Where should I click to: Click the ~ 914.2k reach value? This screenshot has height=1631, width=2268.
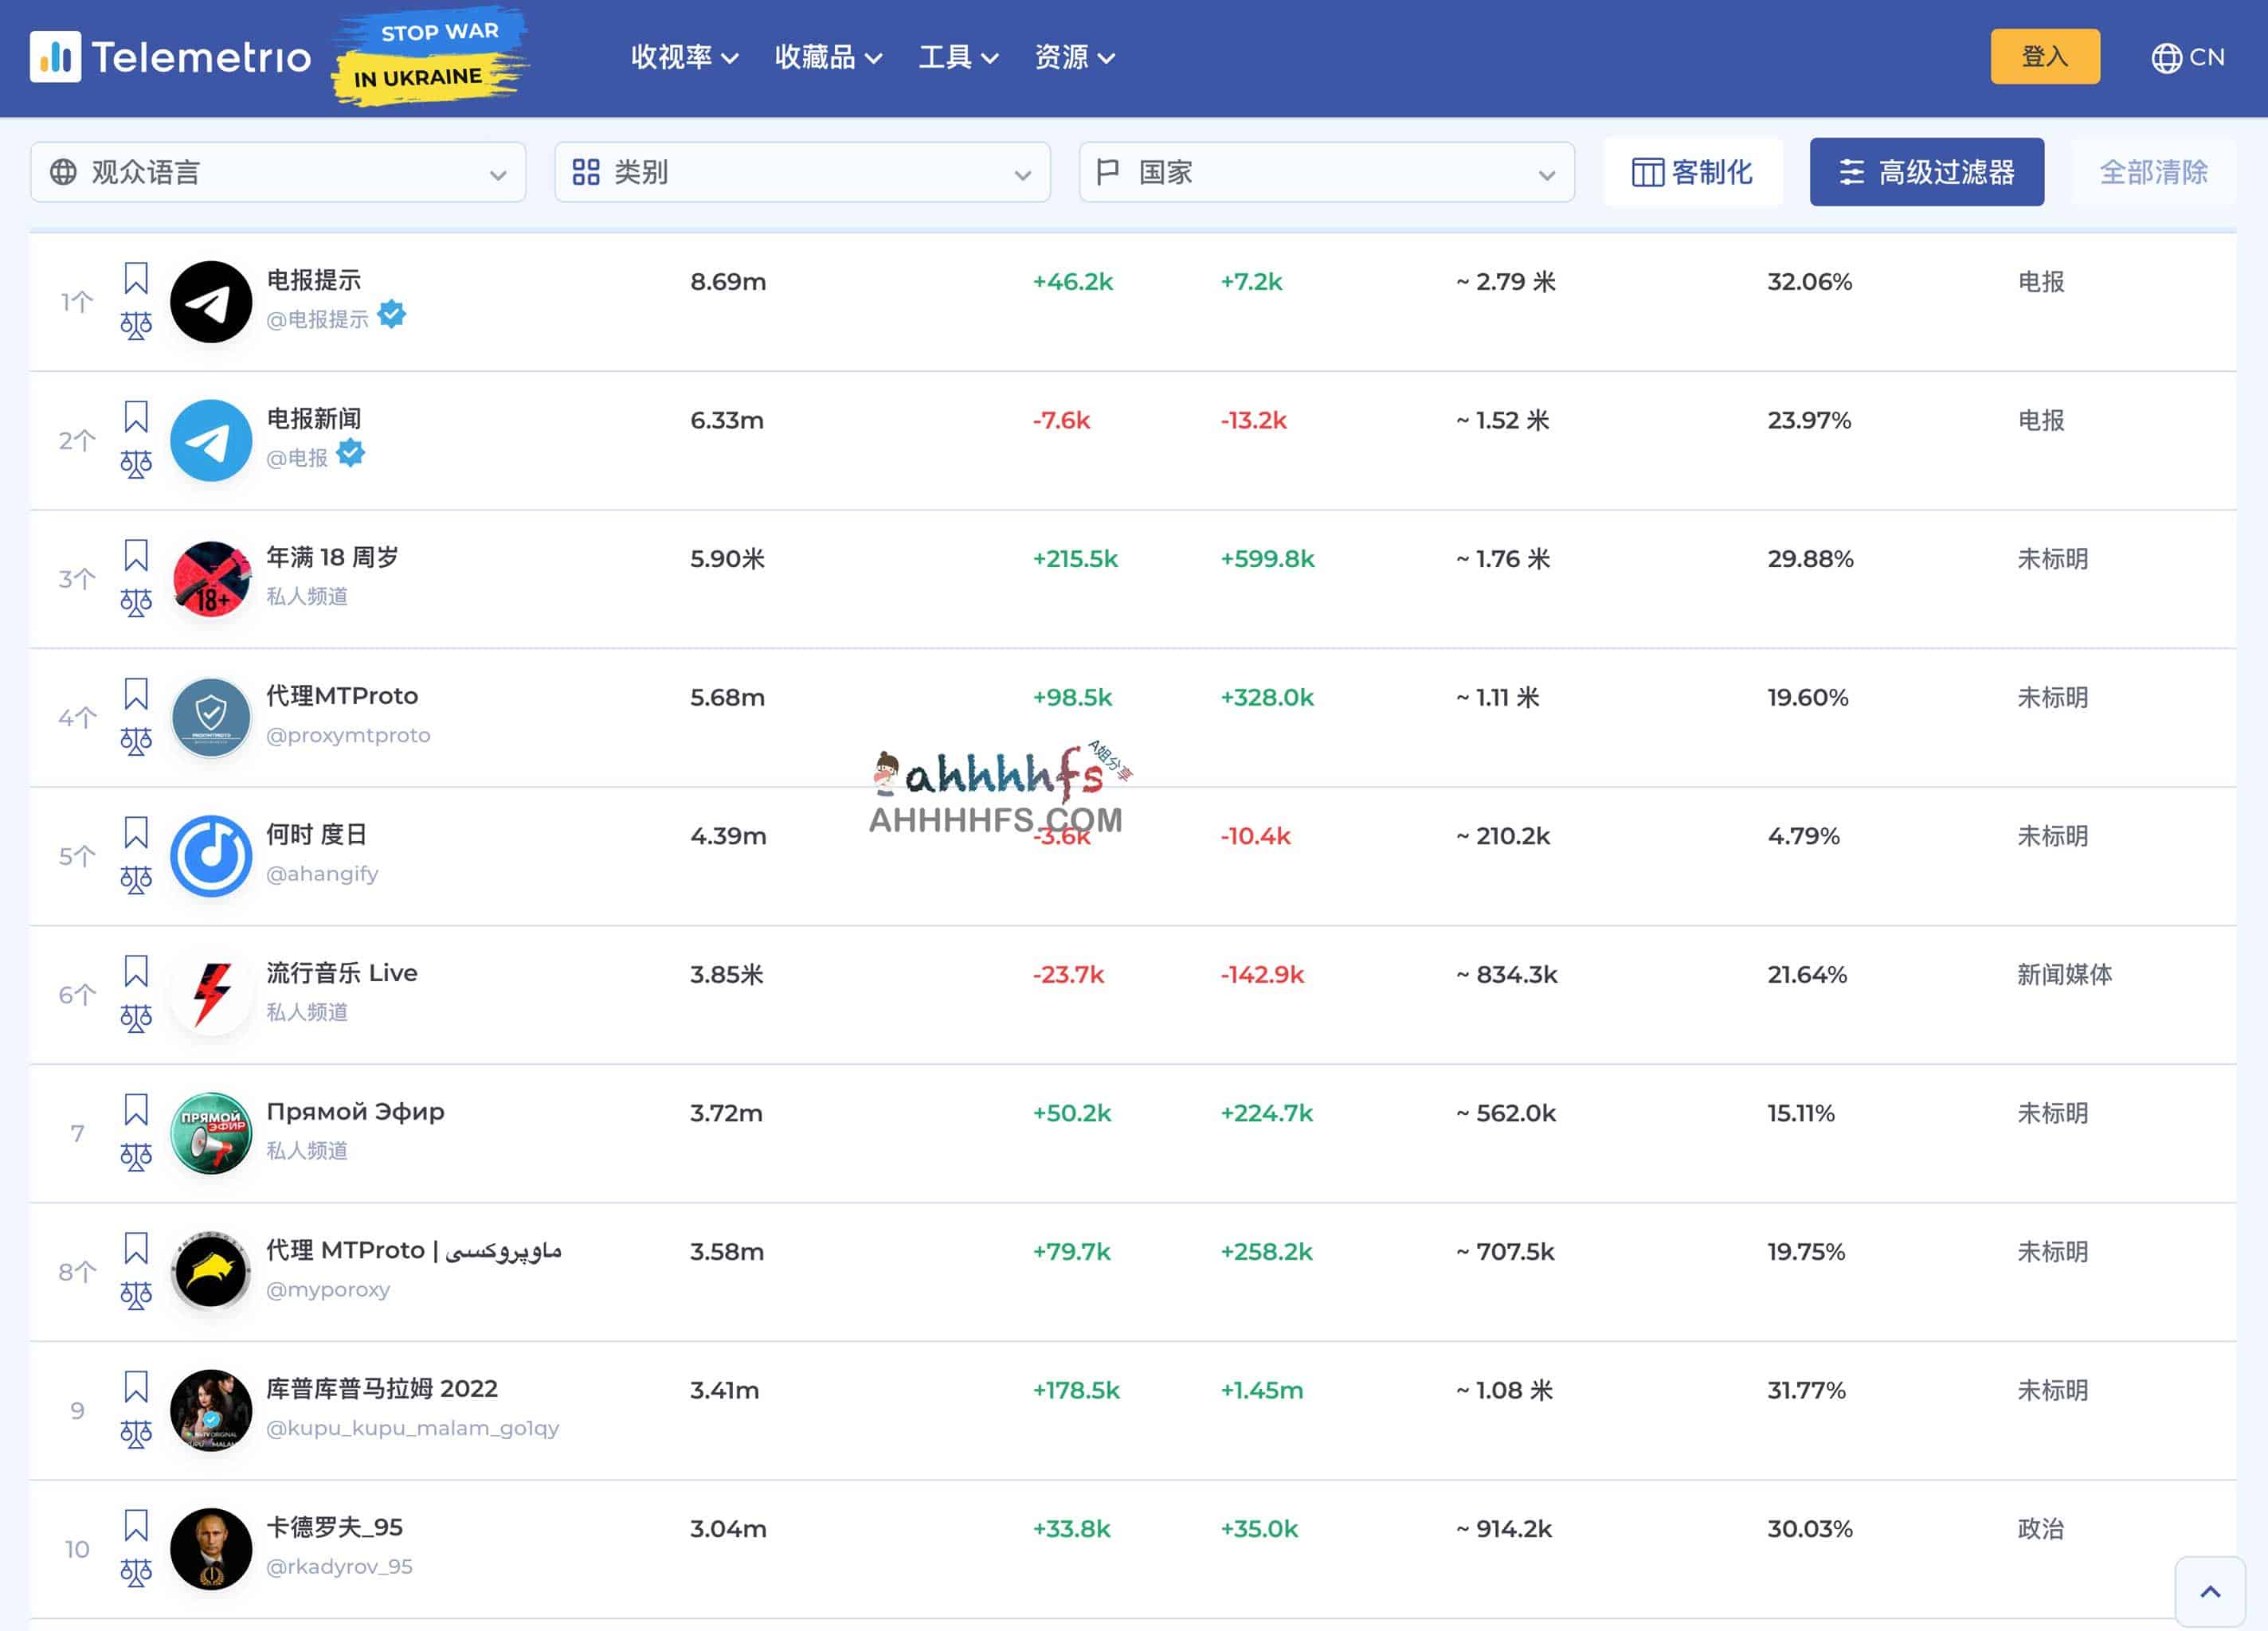click(1504, 1529)
